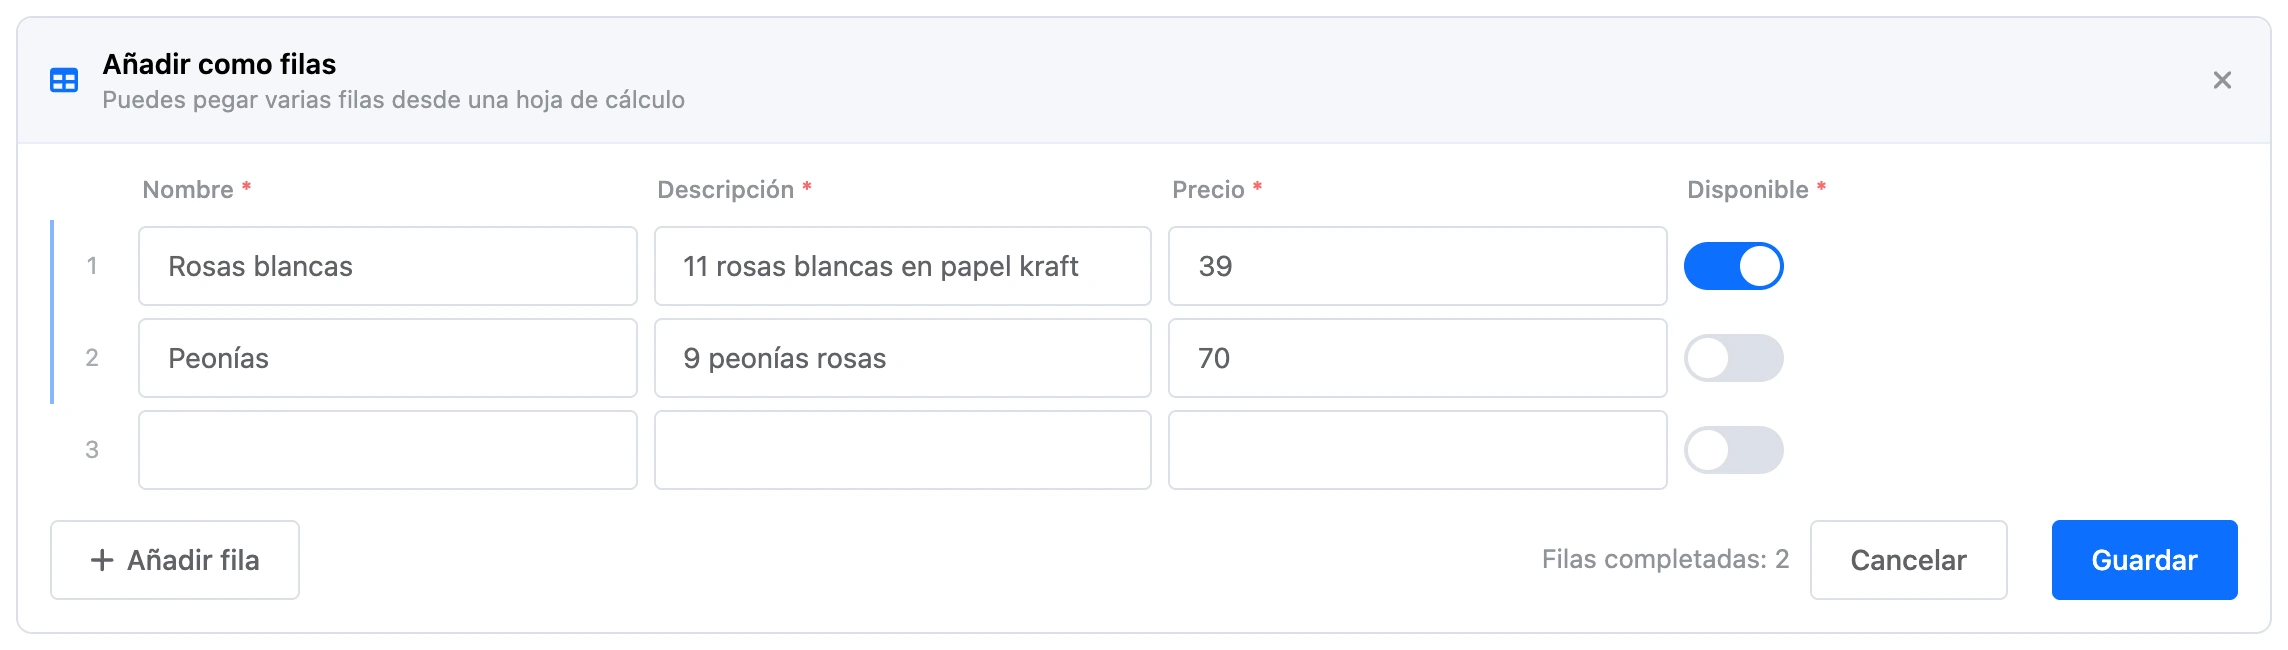
Task: Focus the empty Descripción field in row 3
Action: pos(903,450)
